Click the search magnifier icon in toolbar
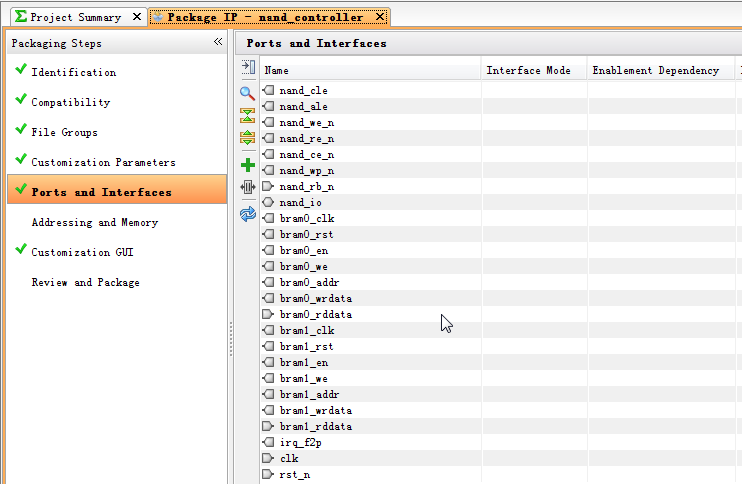 point(247,93)
